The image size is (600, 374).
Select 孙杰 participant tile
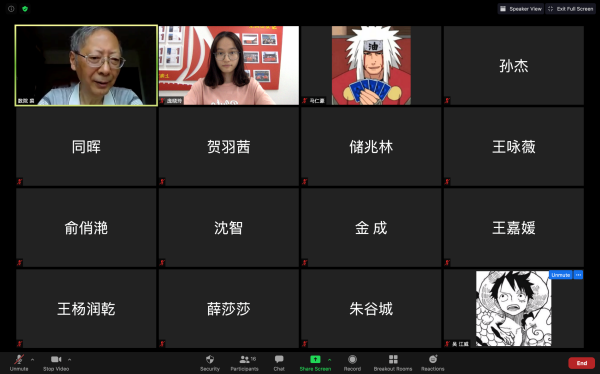coord(514,65)
